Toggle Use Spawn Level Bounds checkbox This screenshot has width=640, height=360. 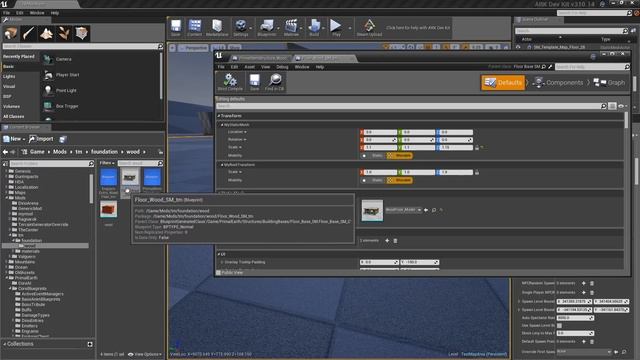(x=559, y=326)
